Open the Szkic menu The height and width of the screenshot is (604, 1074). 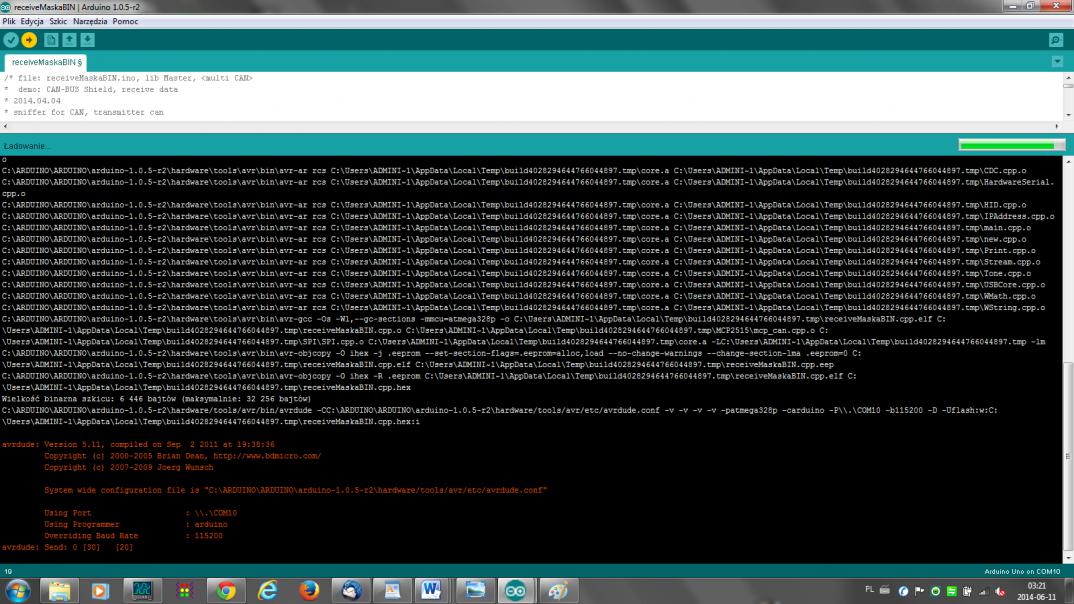[x=58, y=21]
